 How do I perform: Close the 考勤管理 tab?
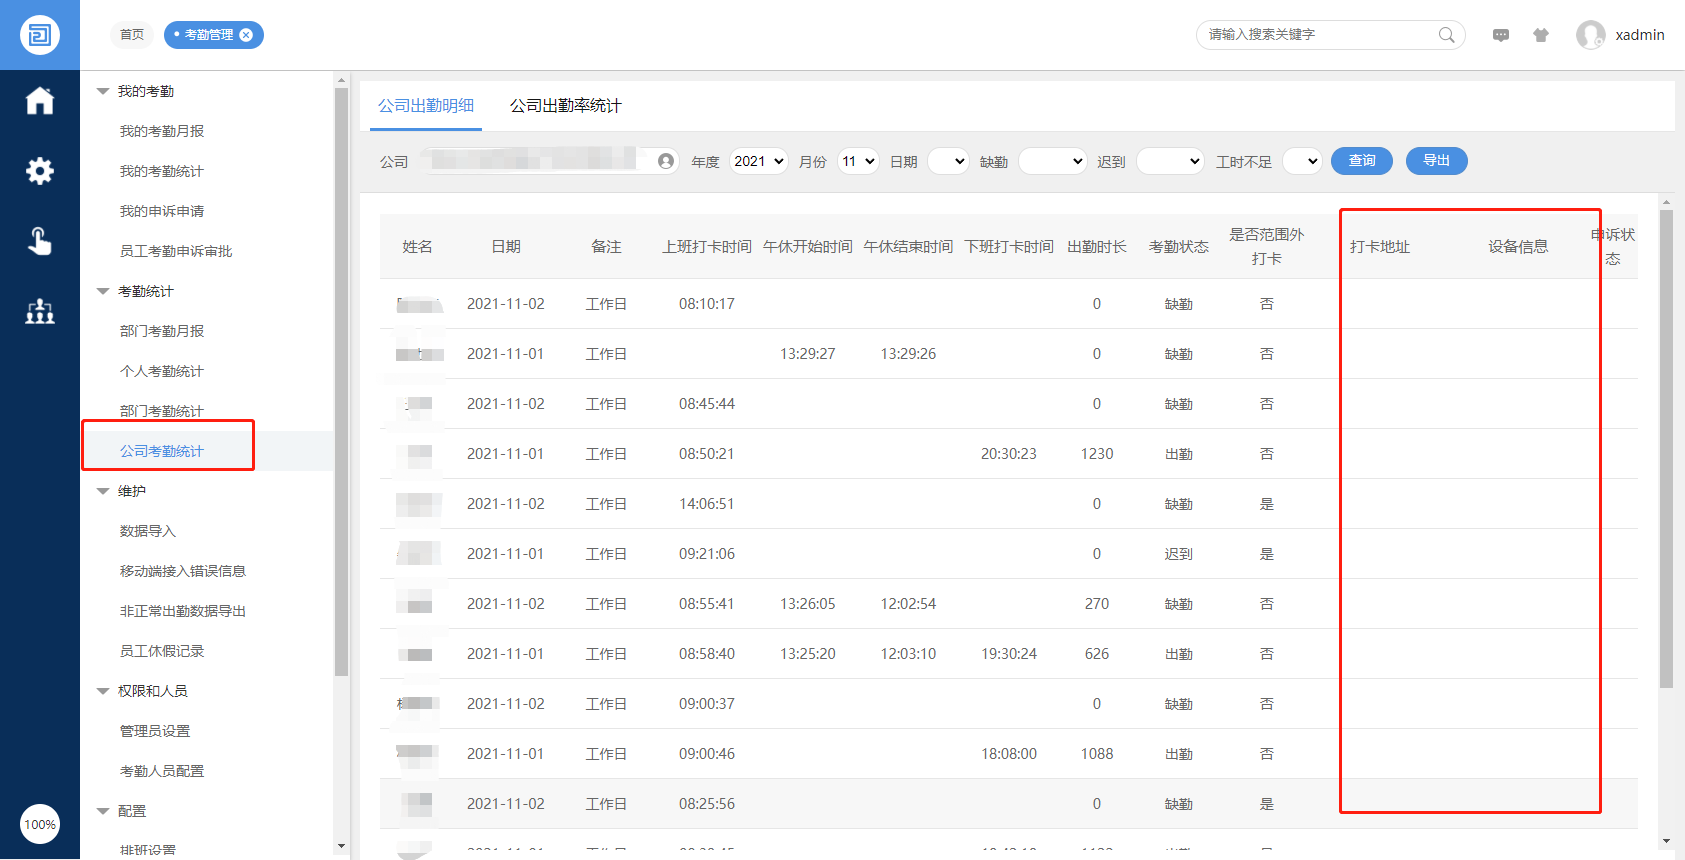246,35
